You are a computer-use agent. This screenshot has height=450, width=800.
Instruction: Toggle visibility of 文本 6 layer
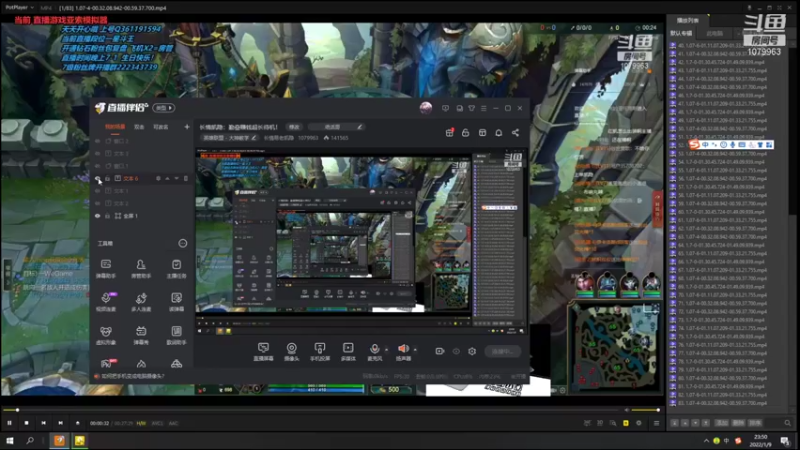click(x=97, y=179)
